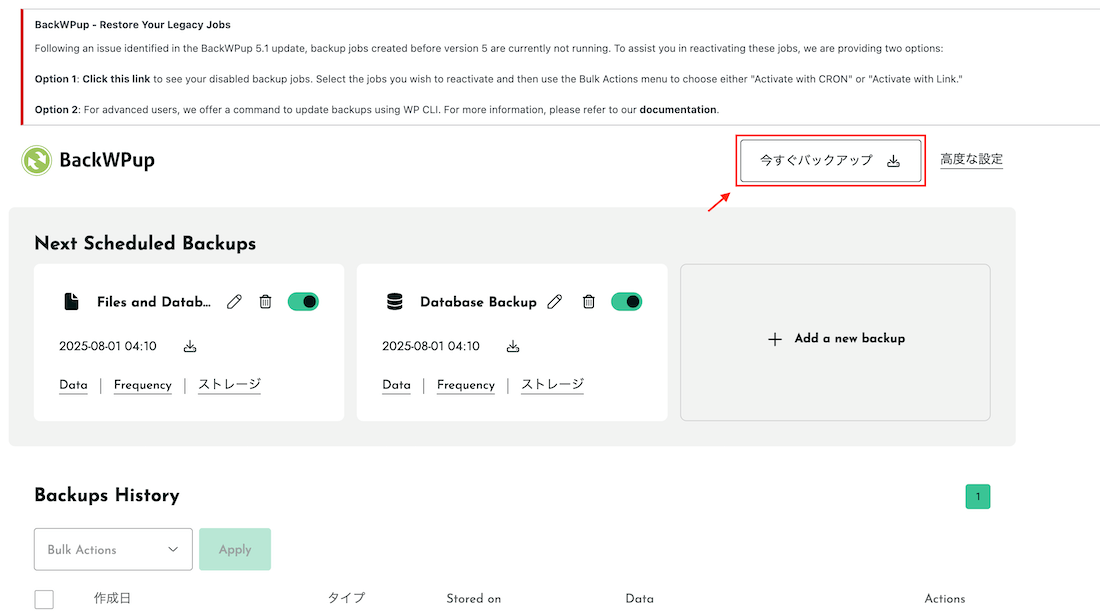Open 高度な設定 advanced settings link

pyautogui.click(x=972, y=159)
